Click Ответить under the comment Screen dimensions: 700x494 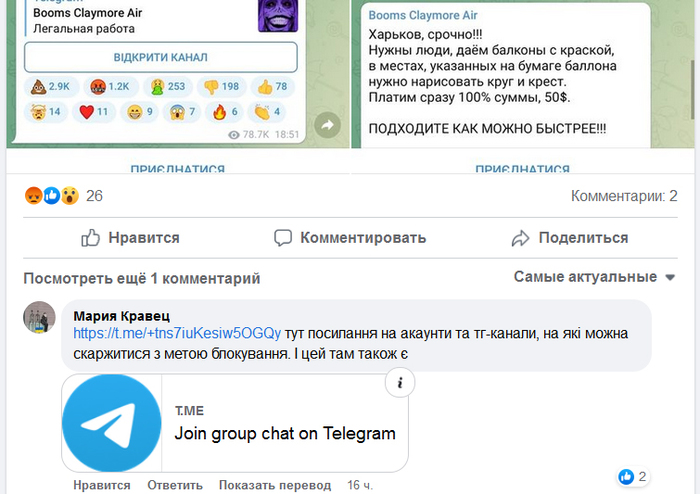click(175, 485)
